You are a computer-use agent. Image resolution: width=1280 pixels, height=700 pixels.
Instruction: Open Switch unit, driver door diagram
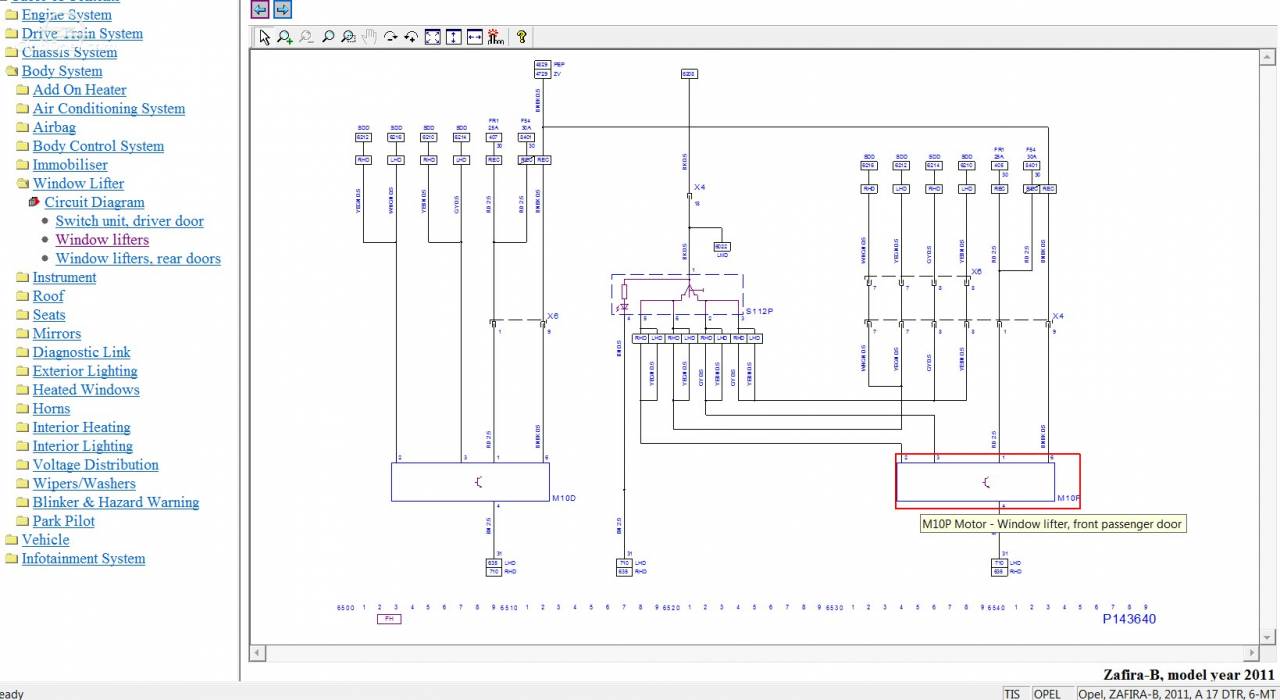pos(130,221)
